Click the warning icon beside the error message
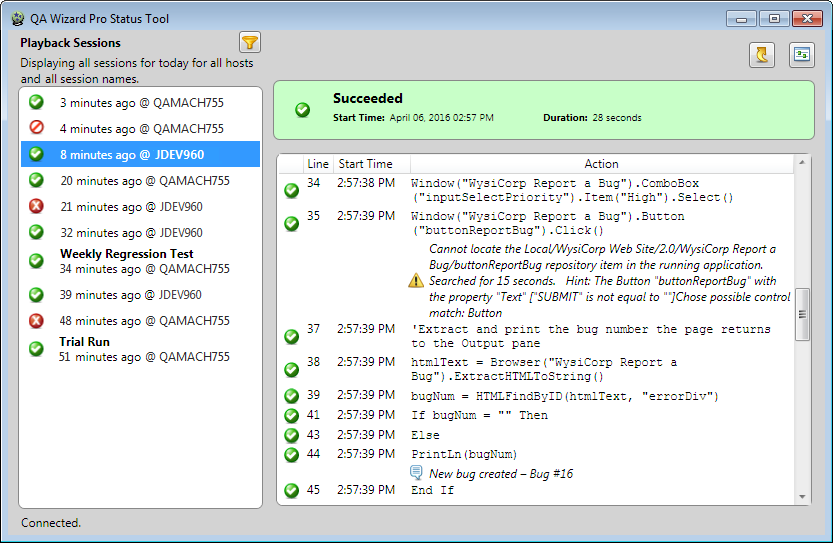The height and width of the screenshot is (543, 833). tap(416, 281)
